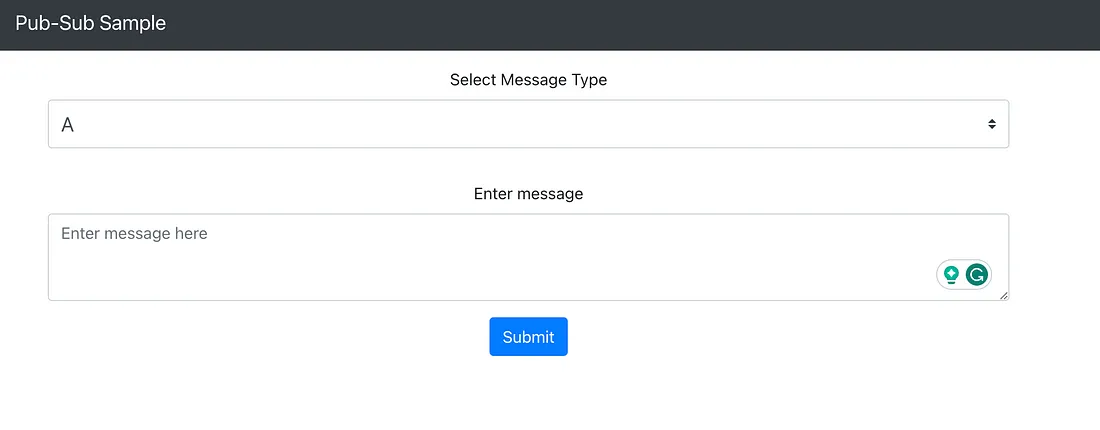The width and height of the screenshot is (1100, 430).
Task: Click the Grammarly lightbulb suggestions icon
Action: click(x=951, y=274)
